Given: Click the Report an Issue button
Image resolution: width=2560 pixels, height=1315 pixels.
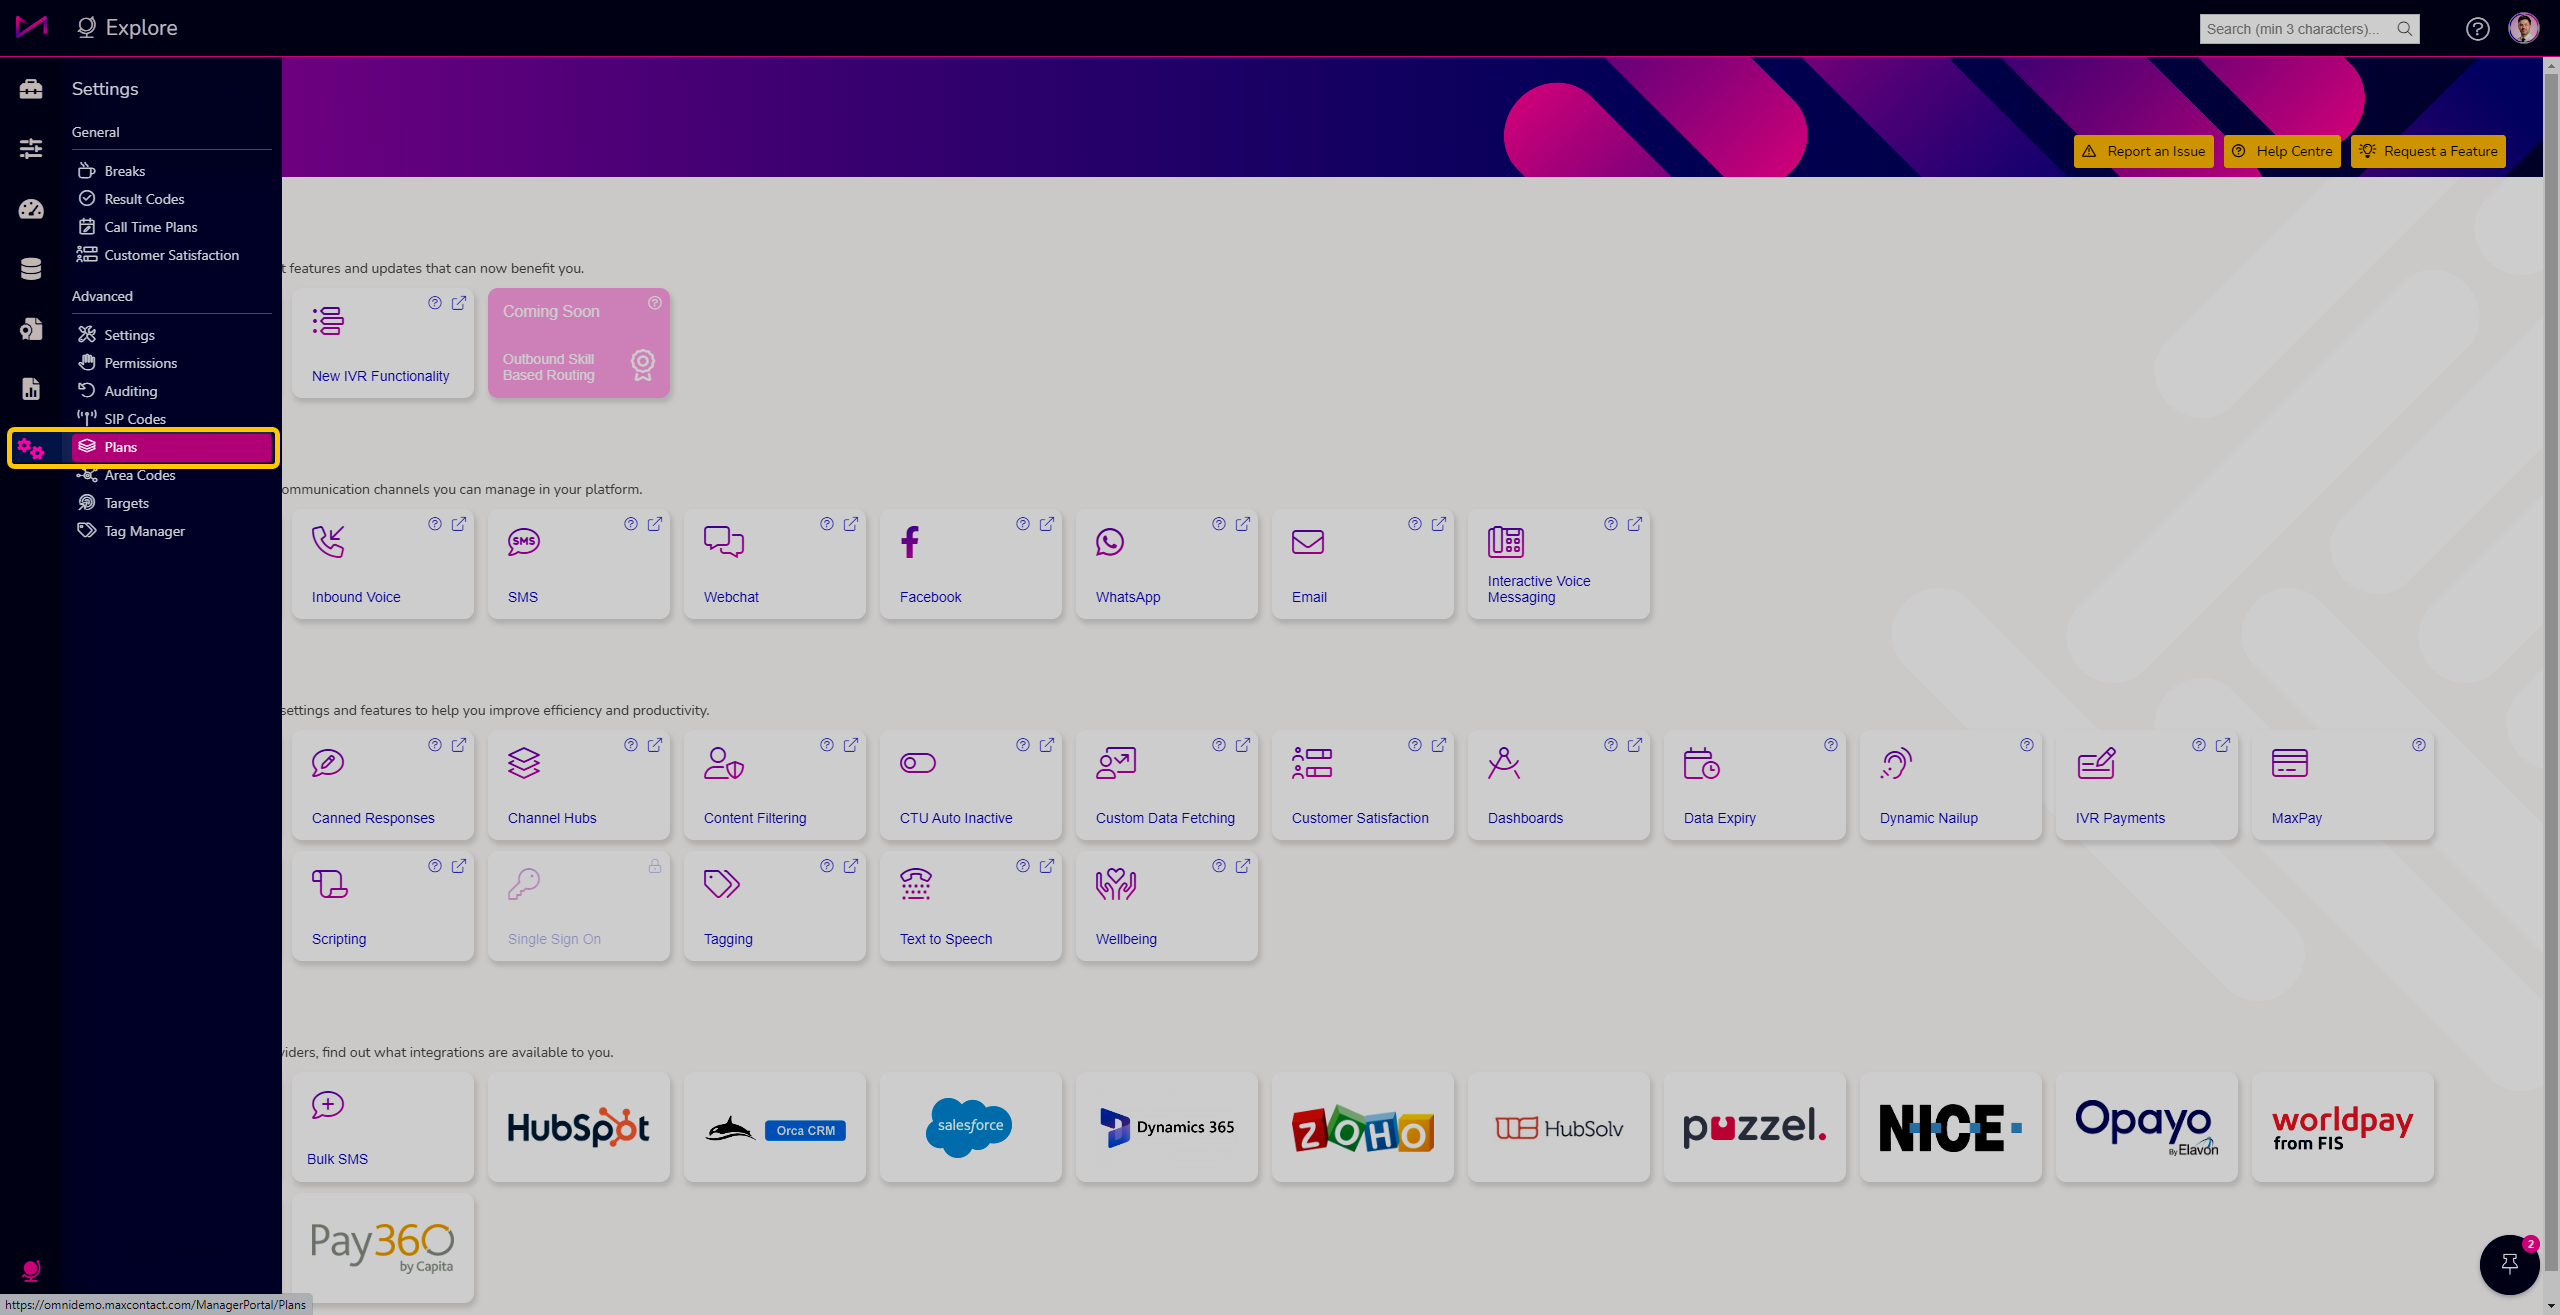Looking at the screenshot, I should click(x=2143, y=151).
